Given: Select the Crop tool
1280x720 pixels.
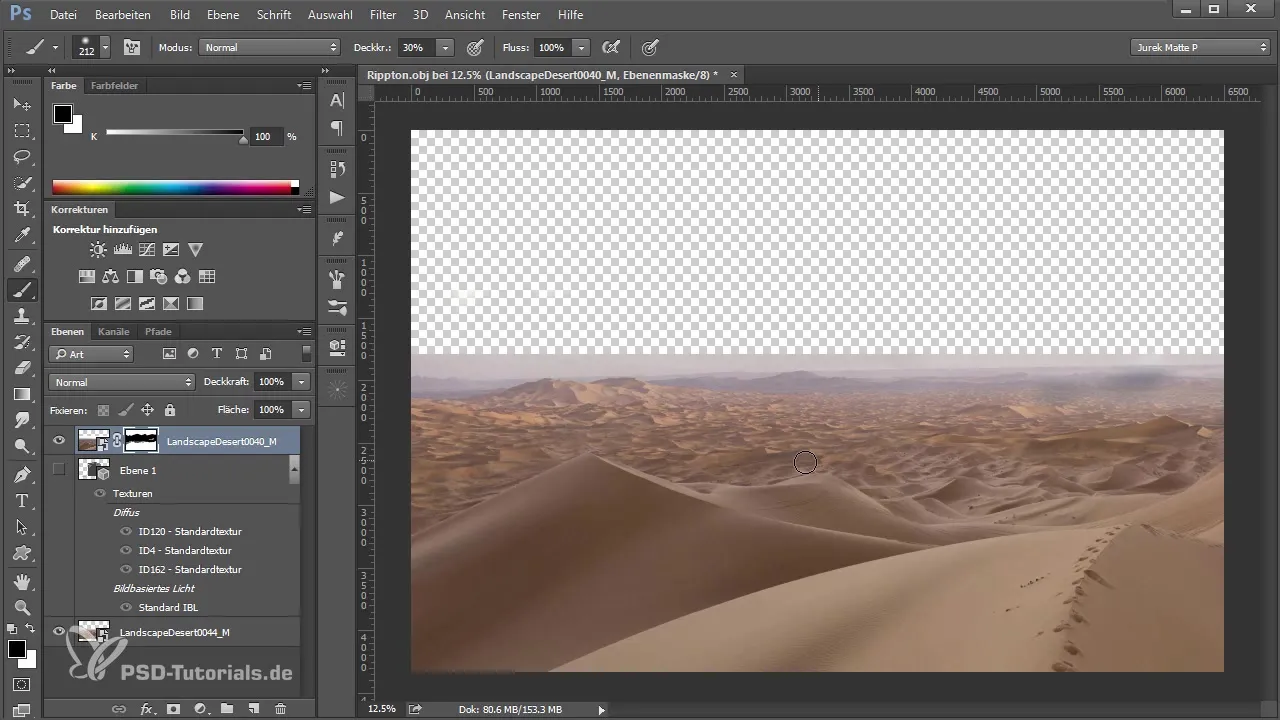Looking at the screenshot, I should [x=22, y=209].
